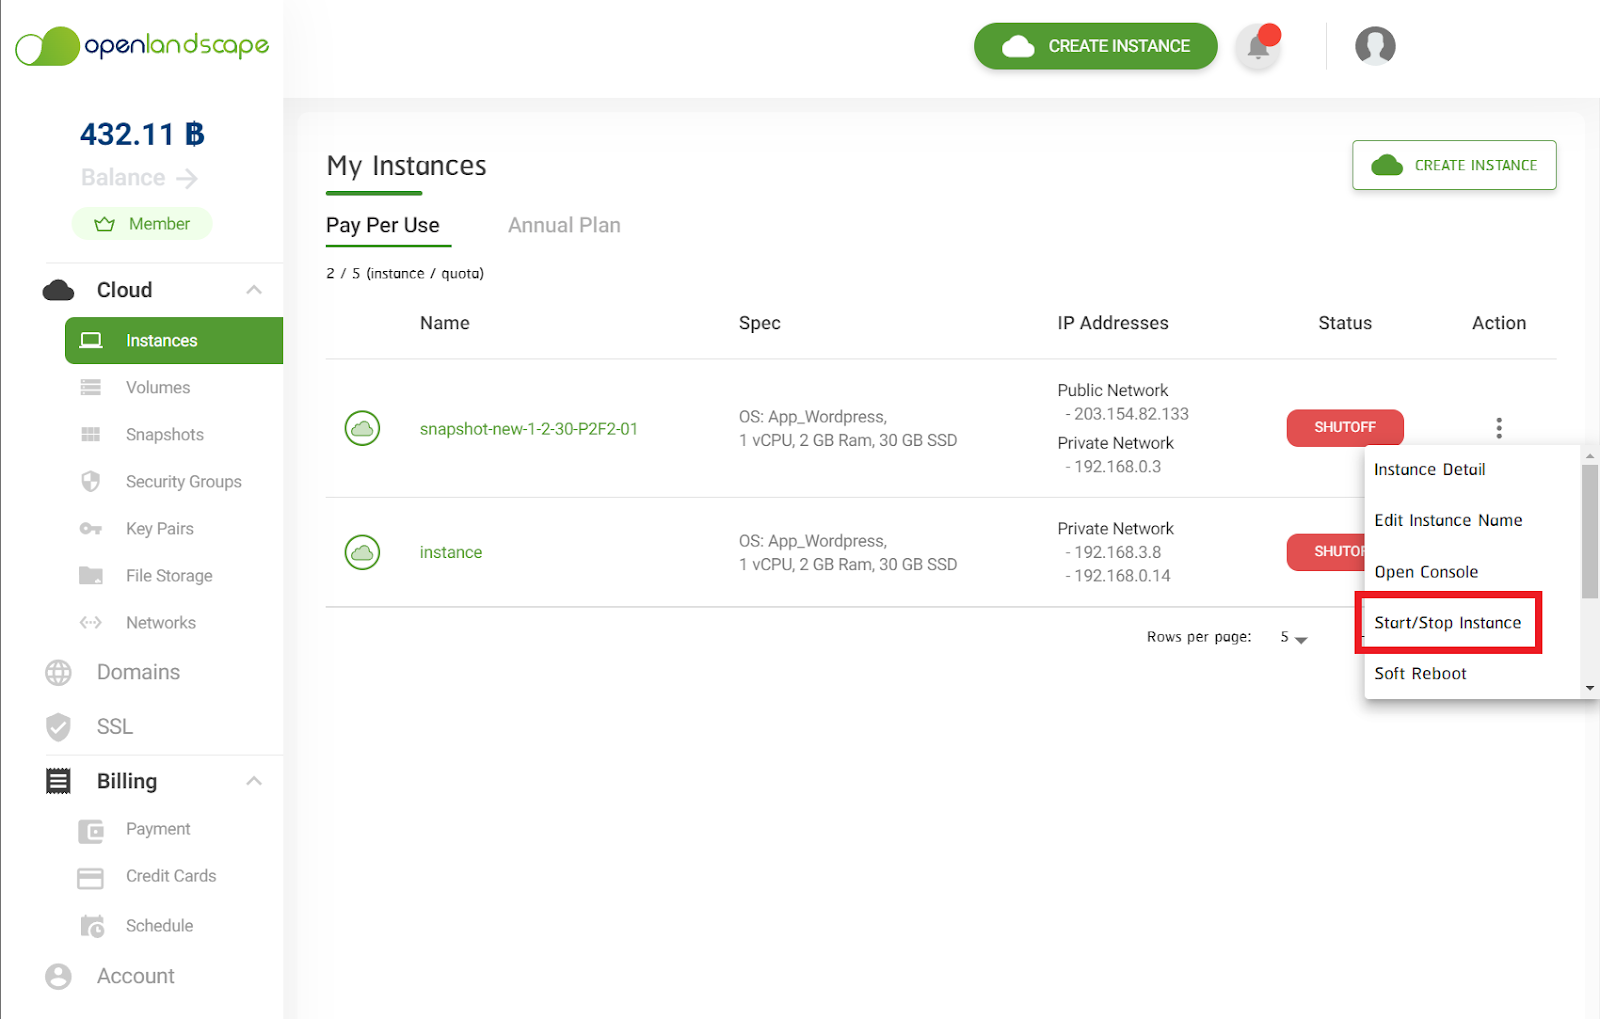Open the three-dot action menu for snapshot-new-1-2-30-P2F2-01

[1498, 428]
